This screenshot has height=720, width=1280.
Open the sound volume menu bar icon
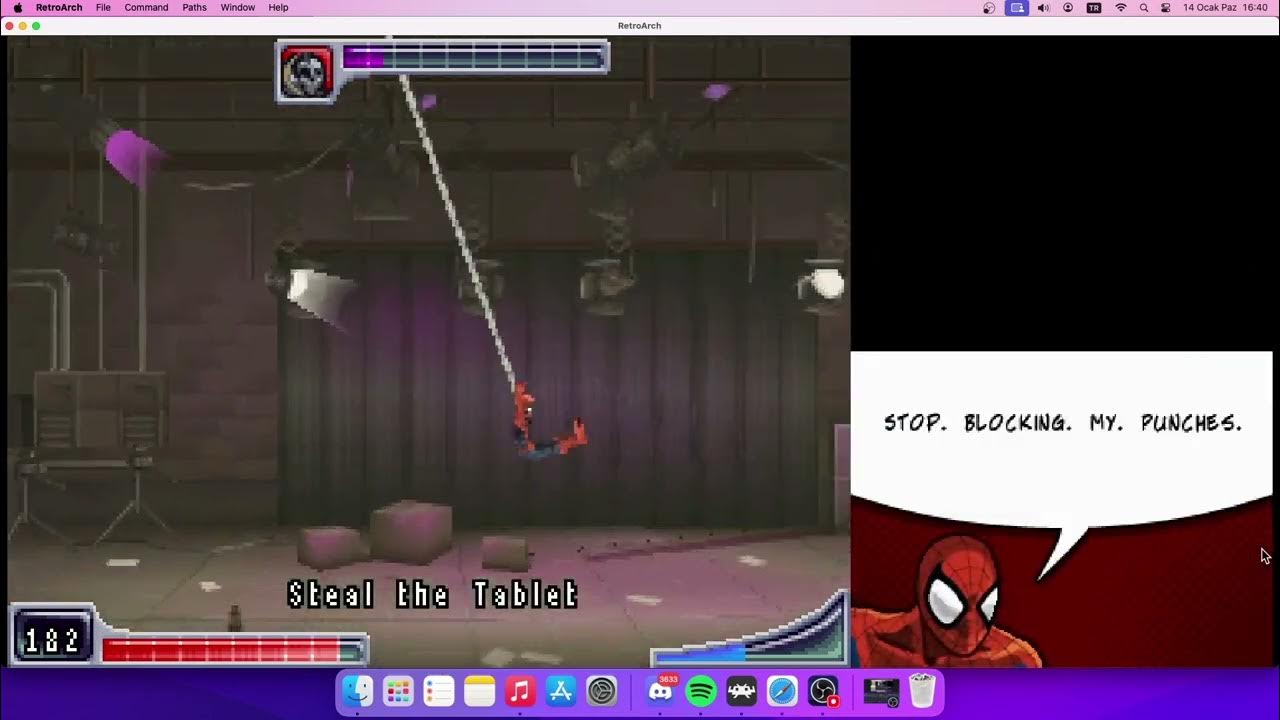pyautogui.click(x=1043, y=7)
